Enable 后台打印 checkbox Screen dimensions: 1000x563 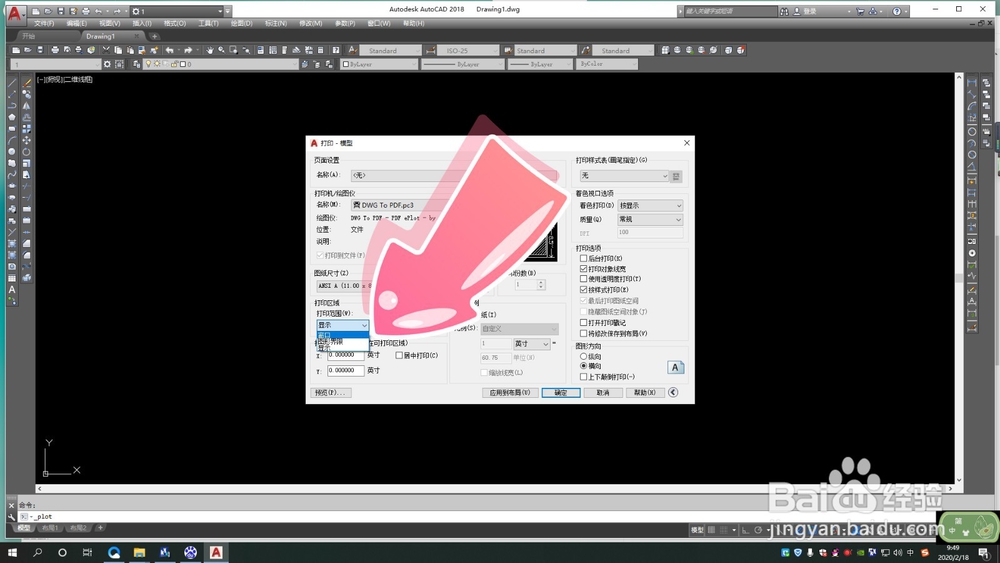(x=584, y=258)
